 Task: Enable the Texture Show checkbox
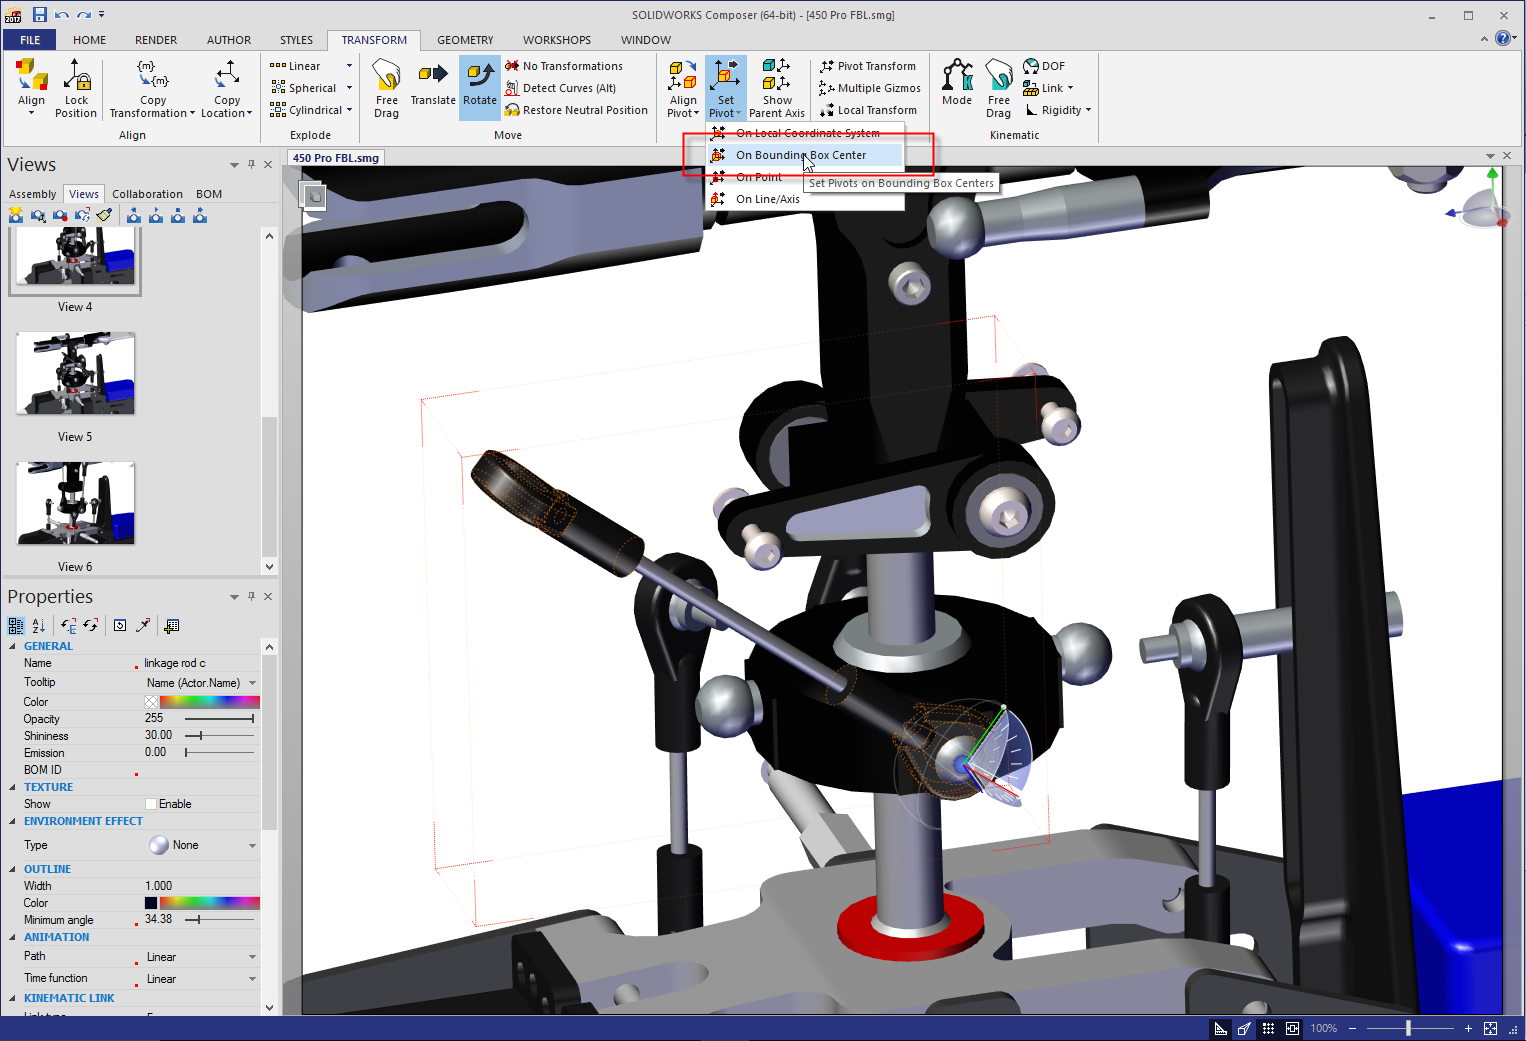point(151,804)
